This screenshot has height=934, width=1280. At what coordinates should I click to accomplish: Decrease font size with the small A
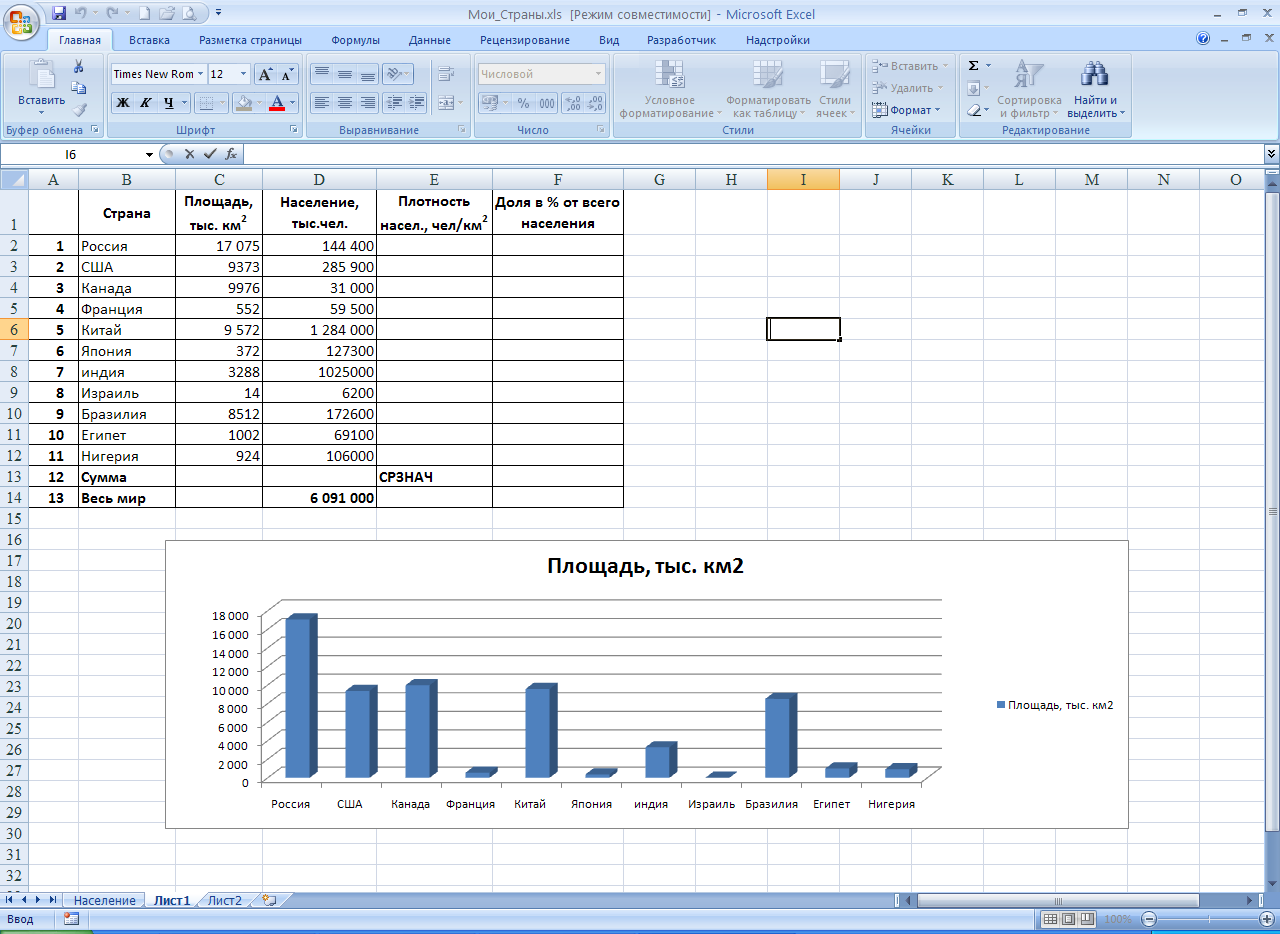point(288,74)
